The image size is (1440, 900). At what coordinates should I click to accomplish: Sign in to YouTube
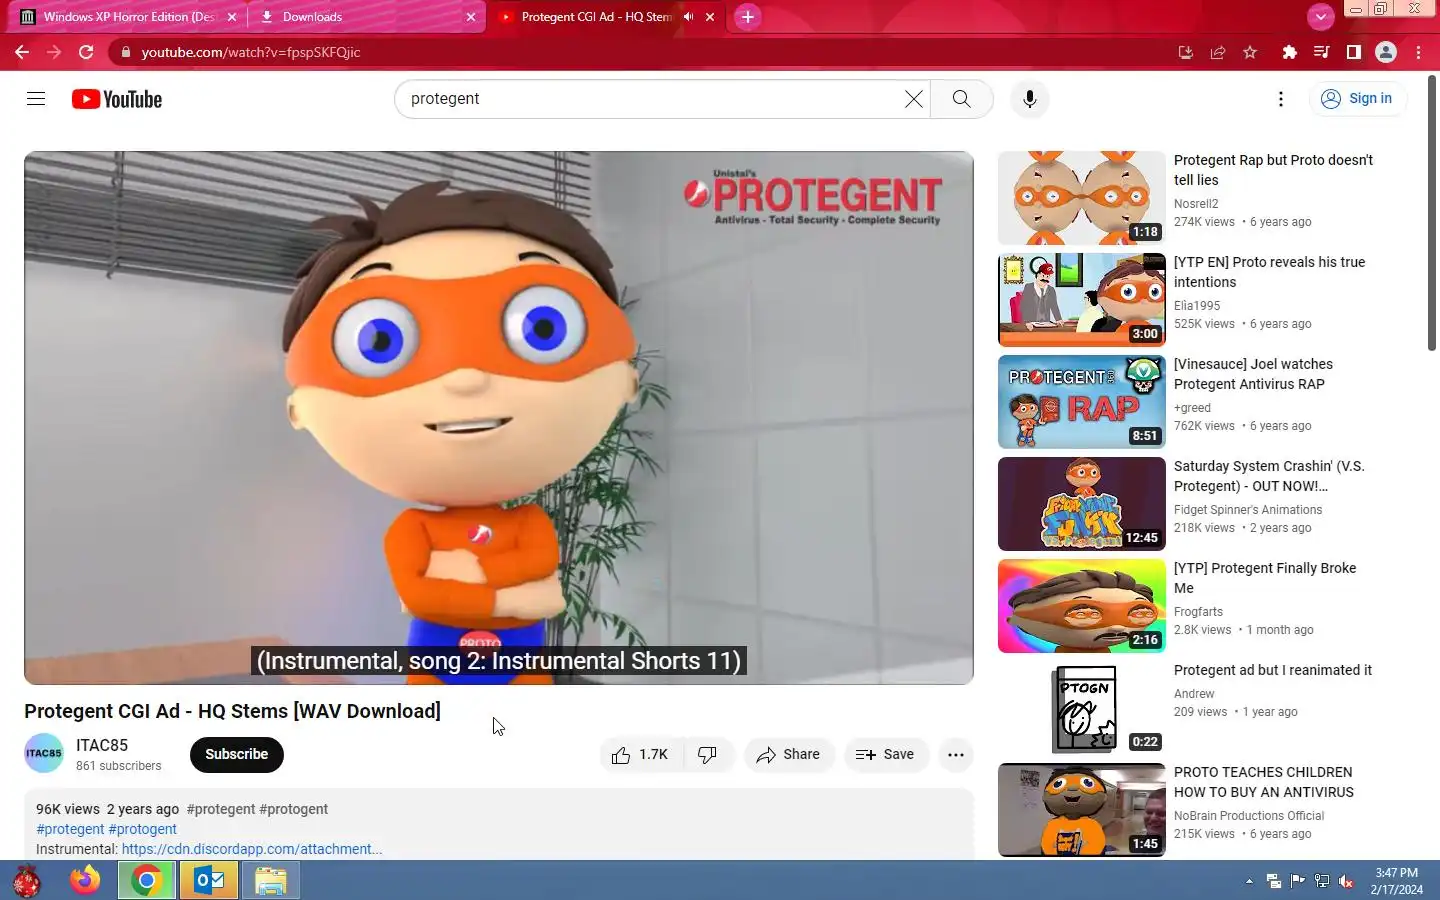[1357, 99]
